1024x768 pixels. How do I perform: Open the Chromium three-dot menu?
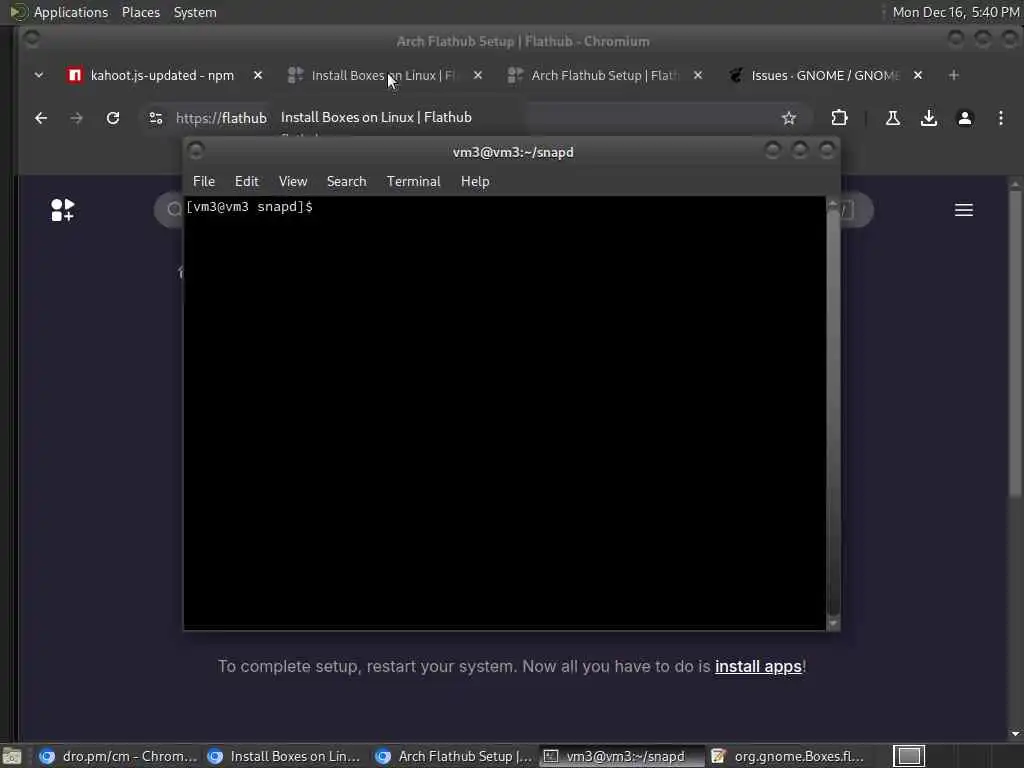(x=1000, y=118)
